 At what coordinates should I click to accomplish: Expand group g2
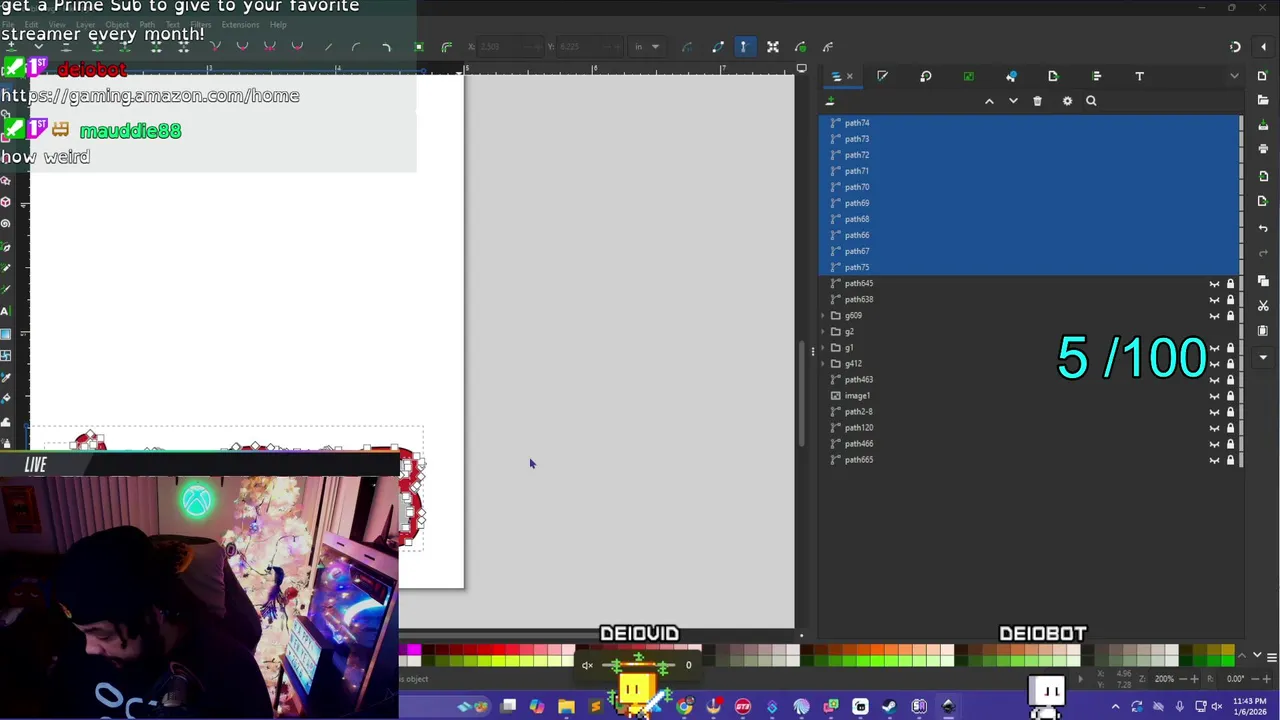(x=823, y=331)
